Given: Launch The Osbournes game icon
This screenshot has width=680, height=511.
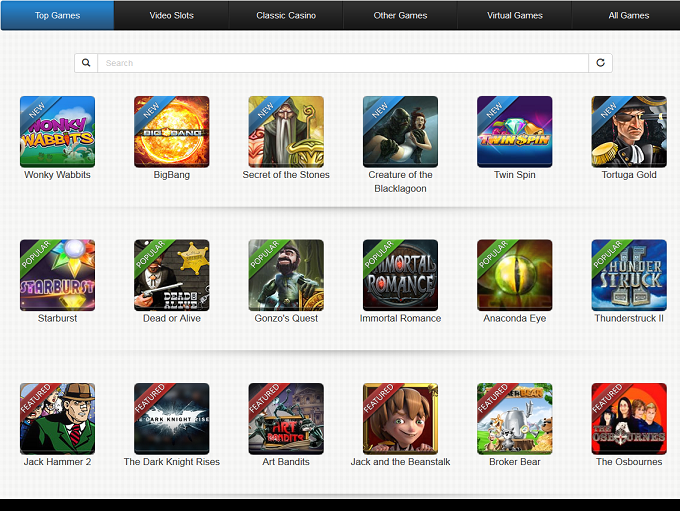Looking at the screenshot, I should click(629, 419).
